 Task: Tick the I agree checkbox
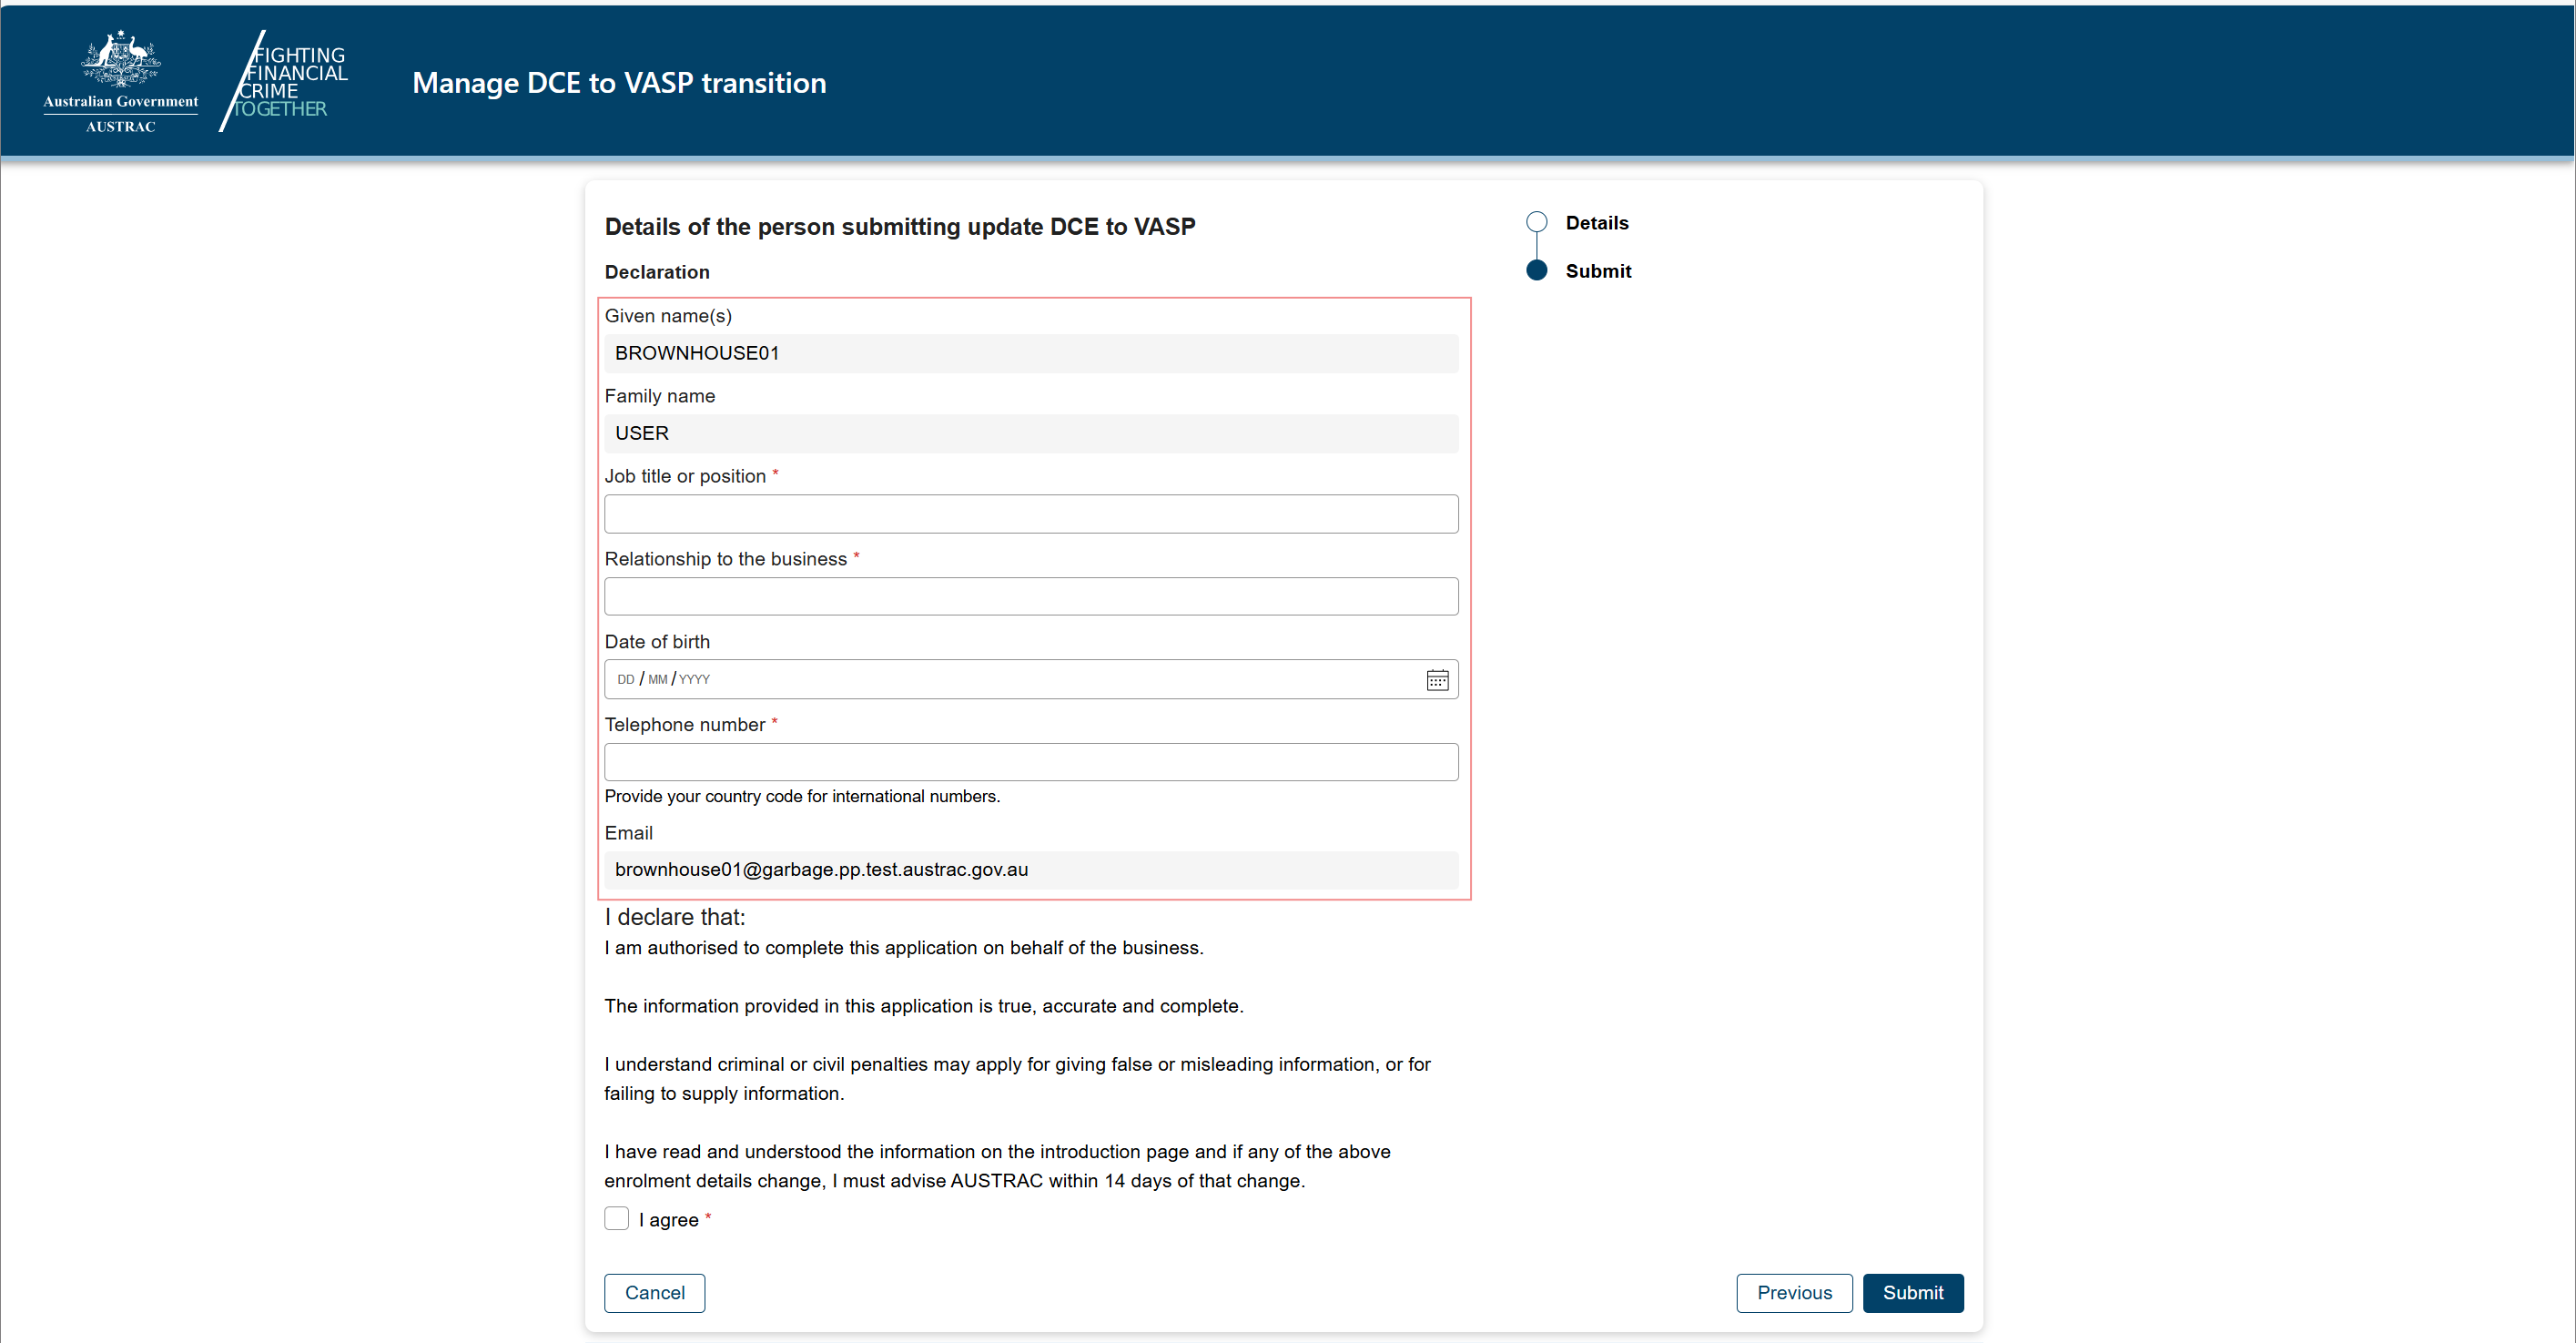point(616,1218)
